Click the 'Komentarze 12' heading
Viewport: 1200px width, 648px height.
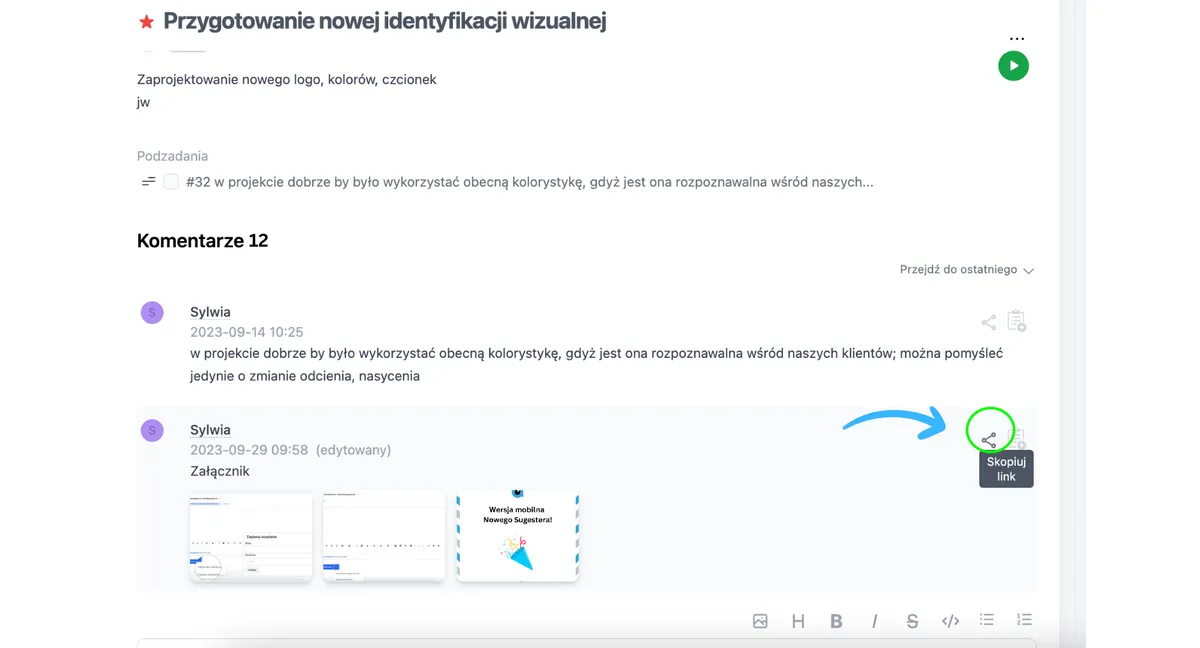(x=202, y=241)
